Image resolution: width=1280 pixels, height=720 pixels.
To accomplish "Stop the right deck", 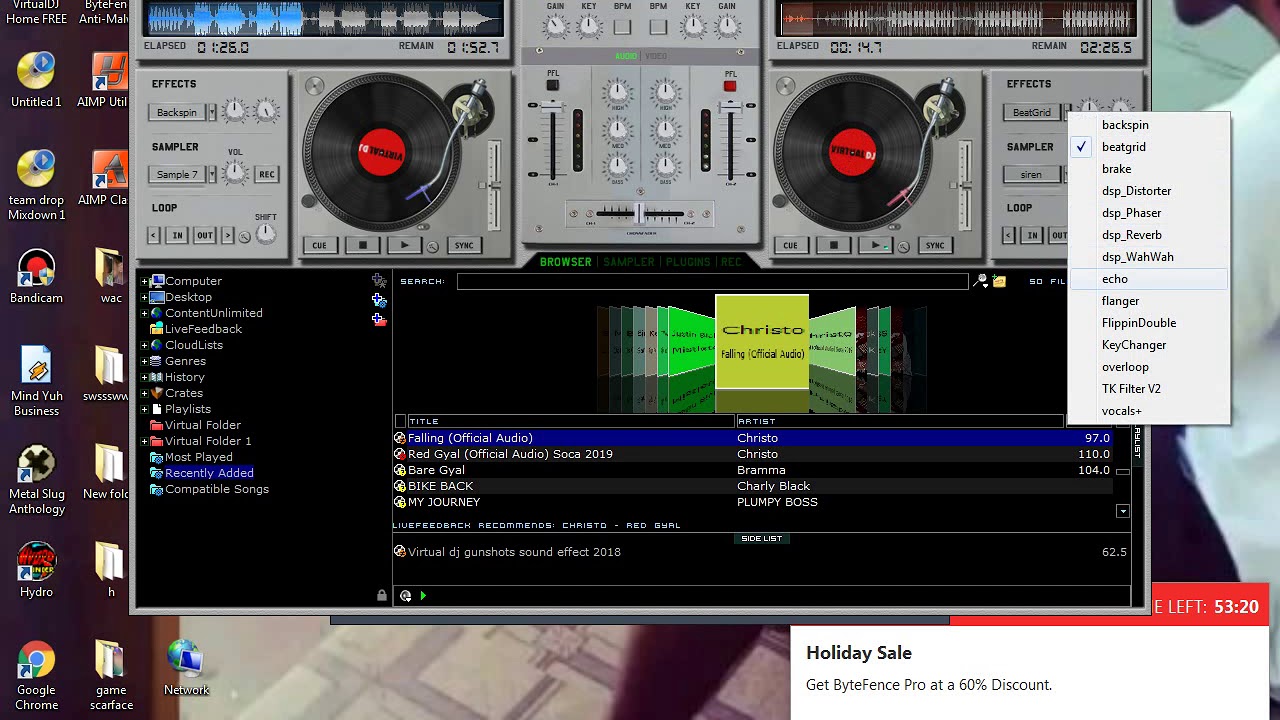I will 834,245.
